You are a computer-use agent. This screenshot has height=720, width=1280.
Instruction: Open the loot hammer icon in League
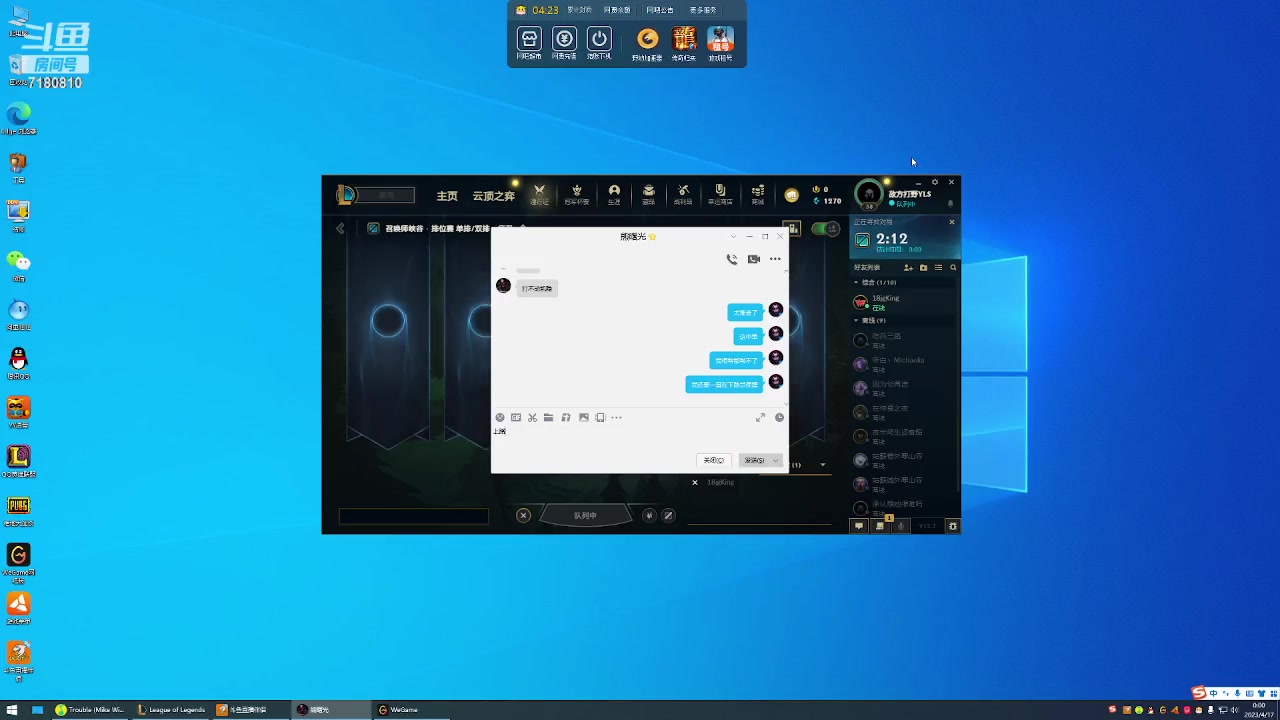(683, 194)
